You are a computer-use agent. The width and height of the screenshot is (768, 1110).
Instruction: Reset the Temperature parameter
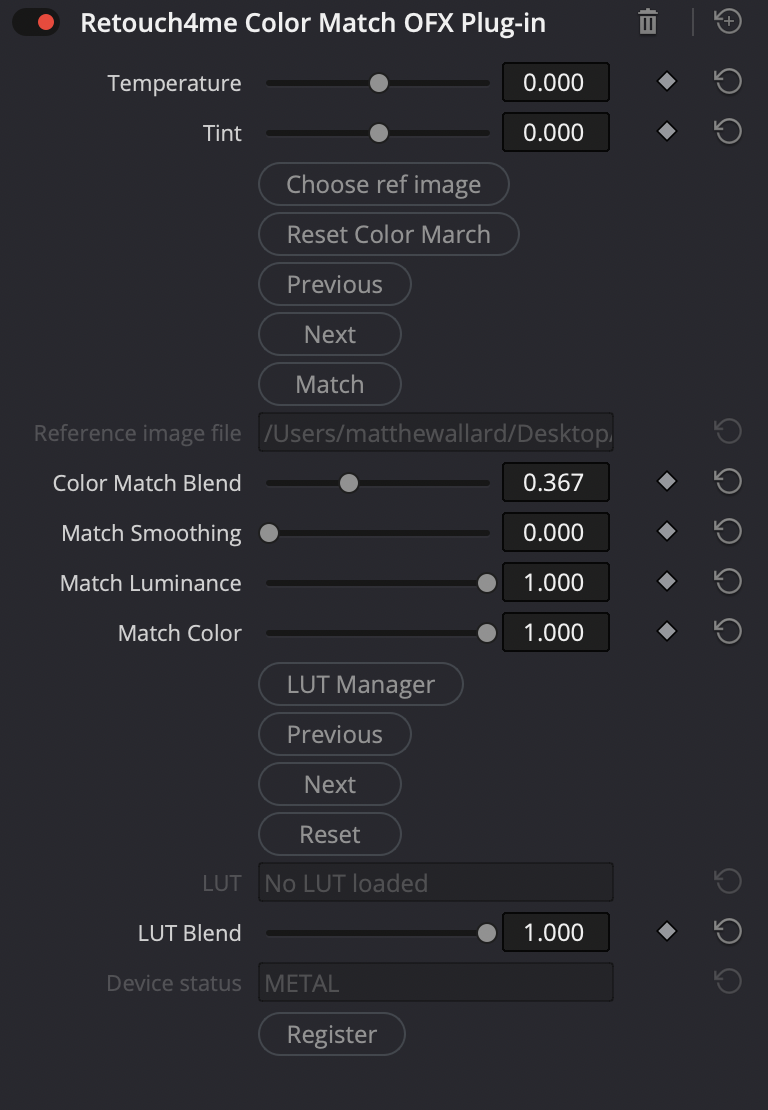point(728,82)
